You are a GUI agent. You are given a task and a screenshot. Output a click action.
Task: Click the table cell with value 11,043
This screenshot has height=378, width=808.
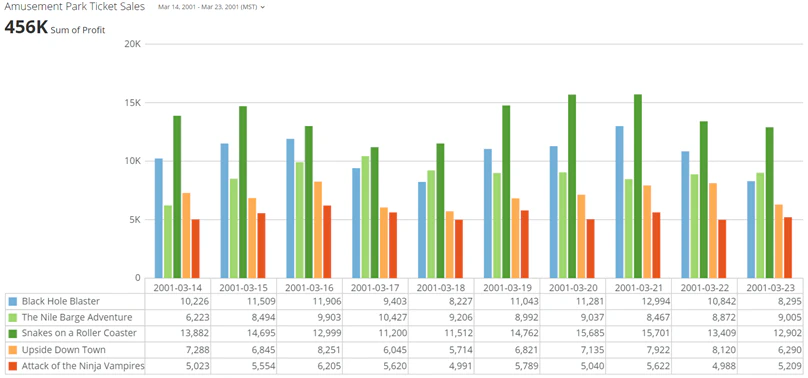pos(507,301)
